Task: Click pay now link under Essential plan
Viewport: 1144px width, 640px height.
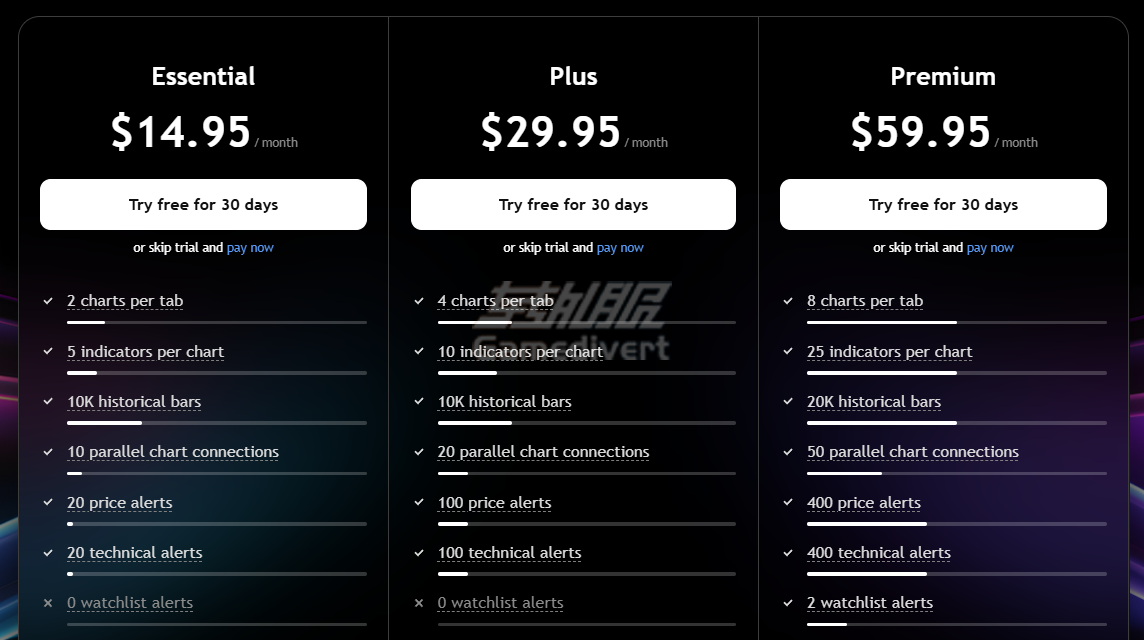Action: point(250,247)
